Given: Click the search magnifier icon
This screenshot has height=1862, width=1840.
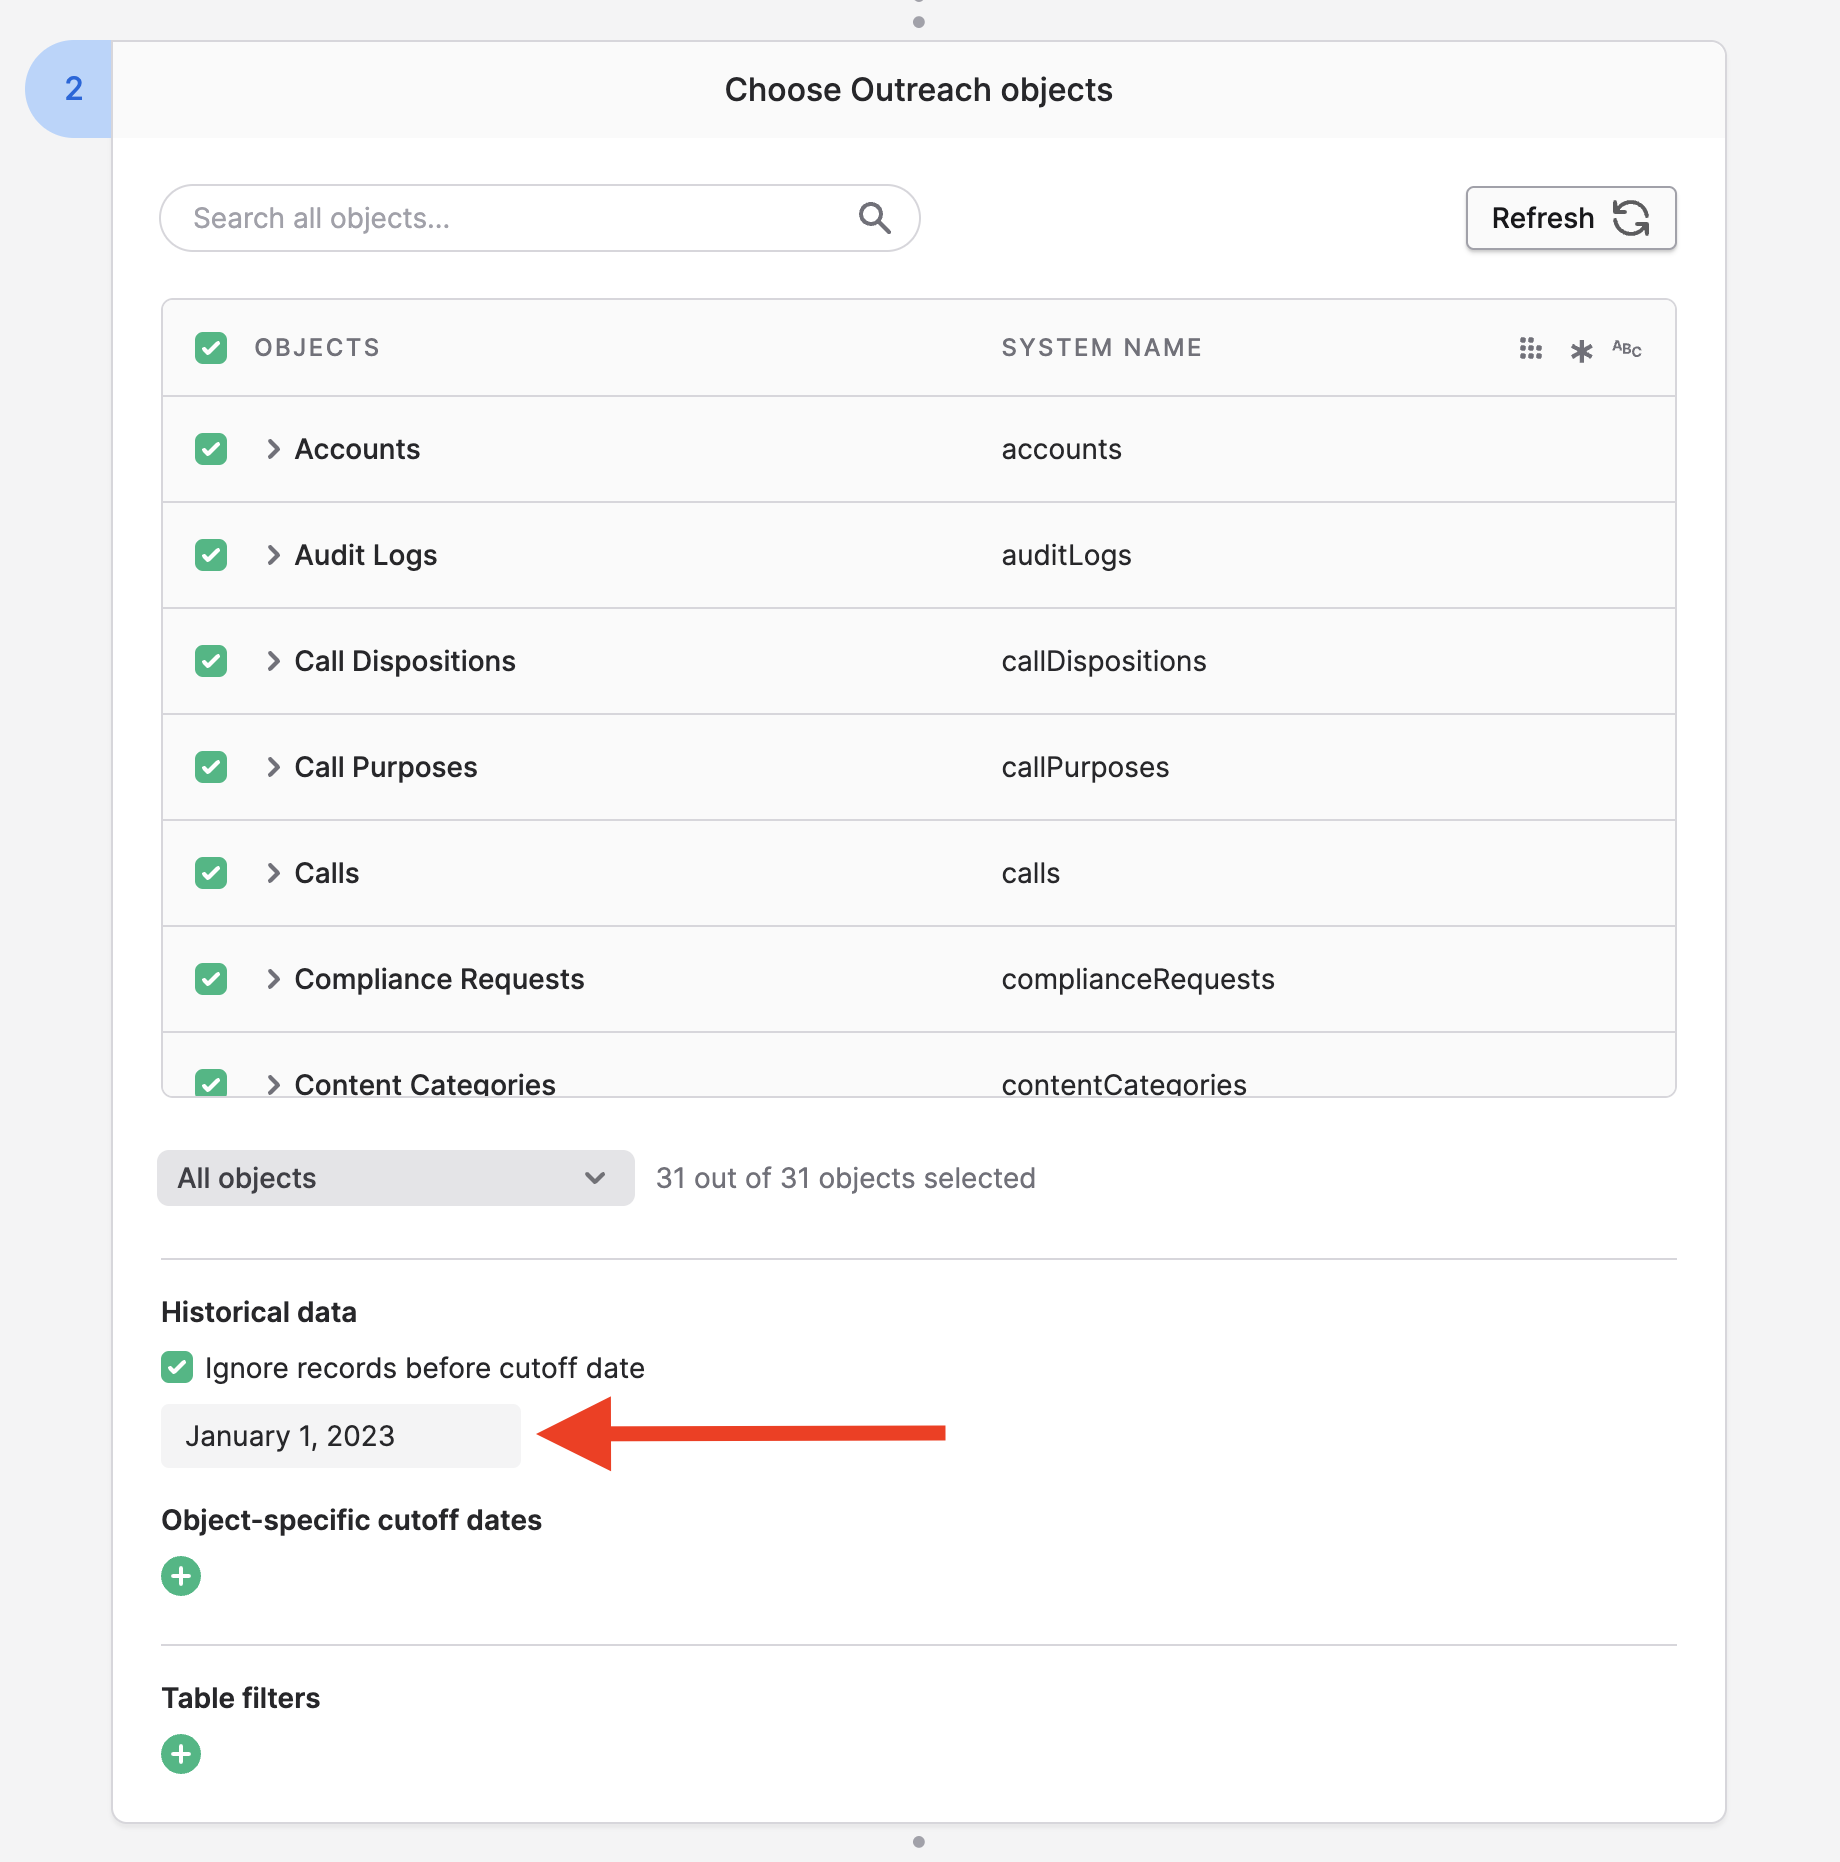Looking at the screenshot, I should 875,218.
